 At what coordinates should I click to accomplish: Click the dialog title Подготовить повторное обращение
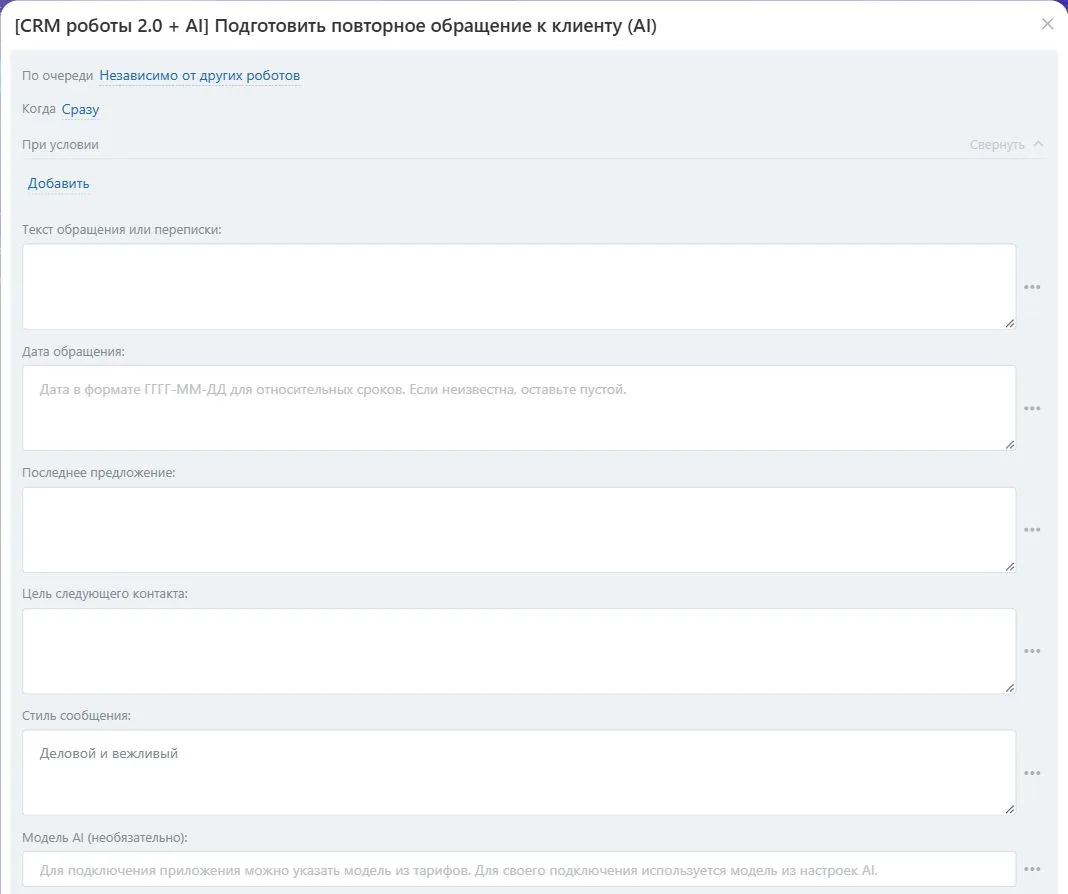point(336,26)
